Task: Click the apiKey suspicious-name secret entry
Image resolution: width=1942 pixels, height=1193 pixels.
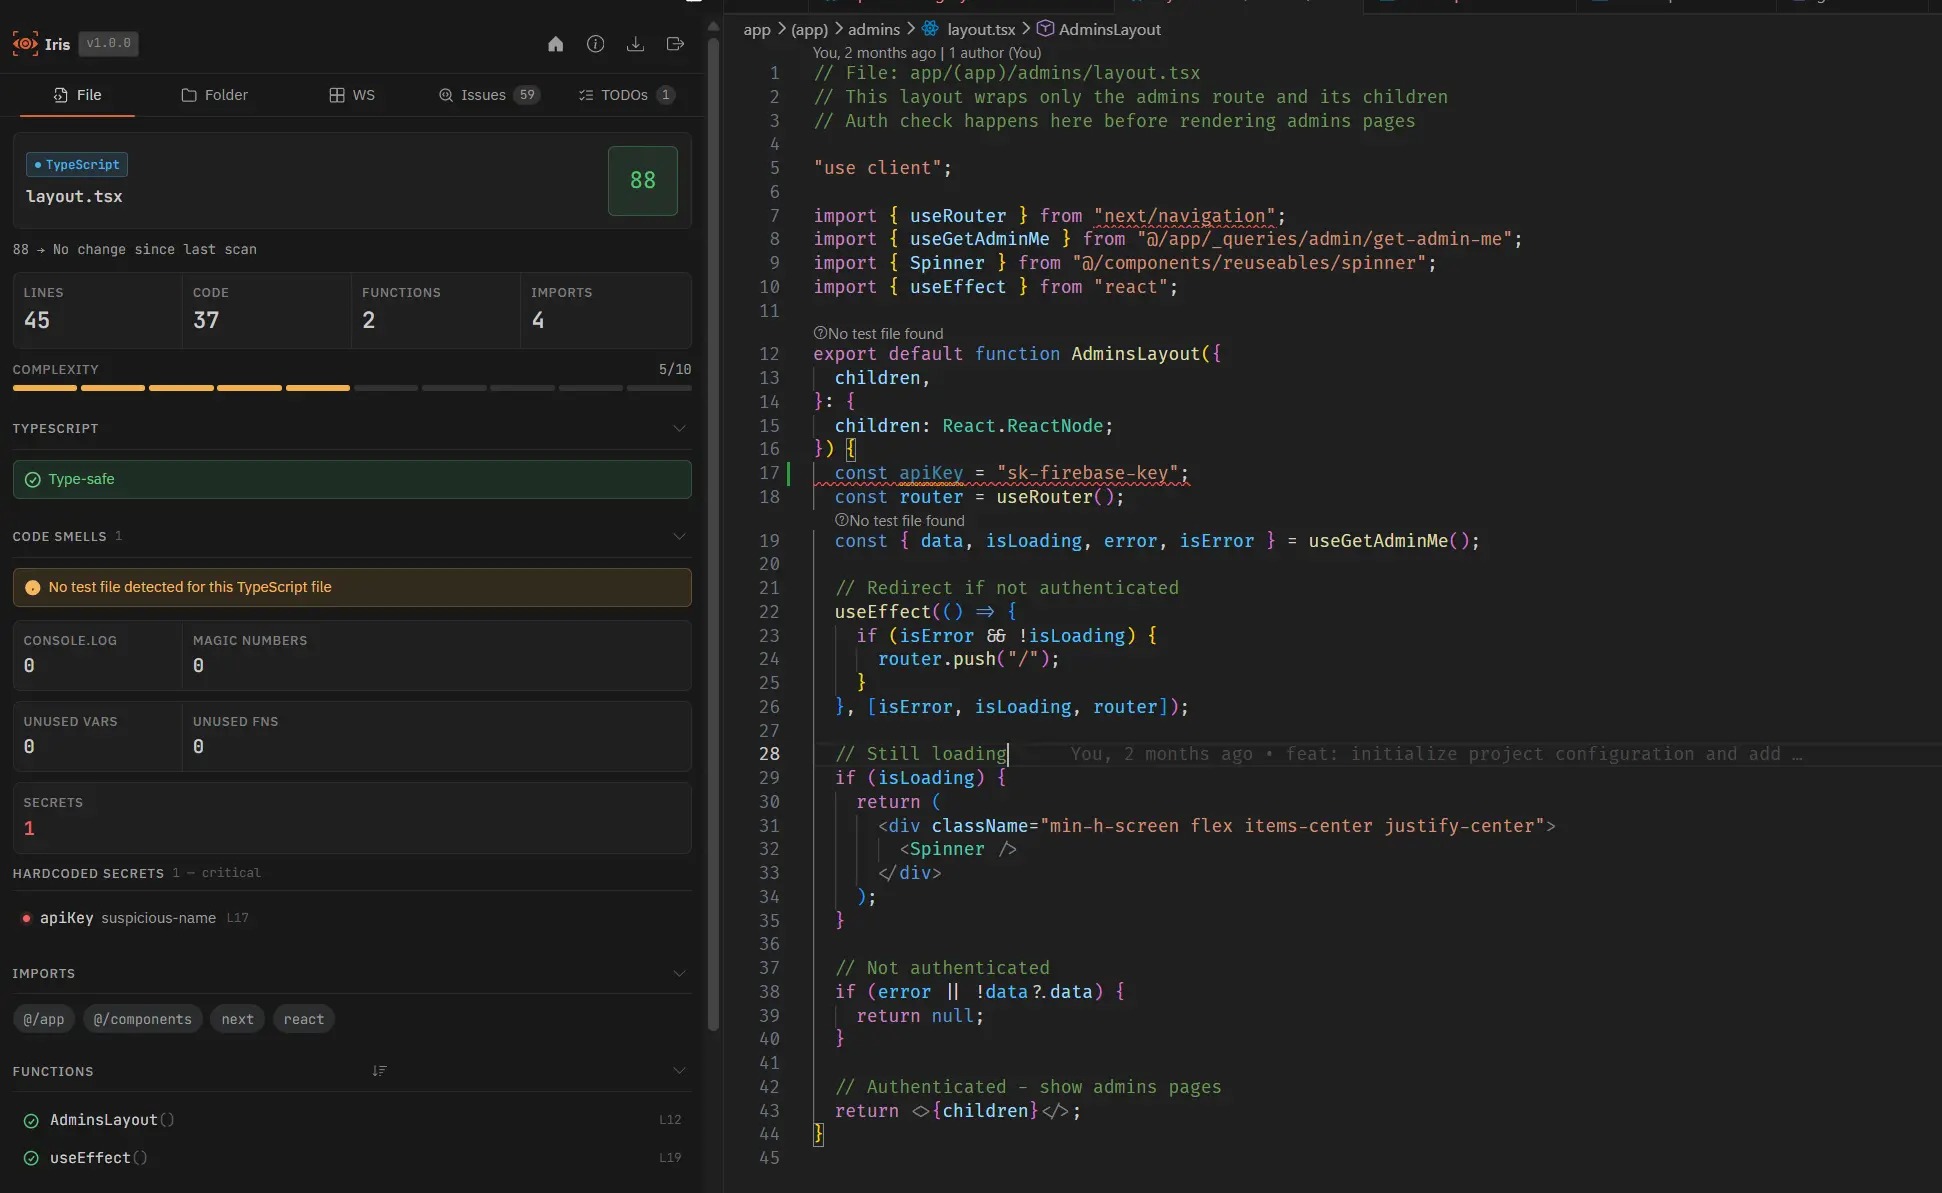Action: (x=352, y=918)
